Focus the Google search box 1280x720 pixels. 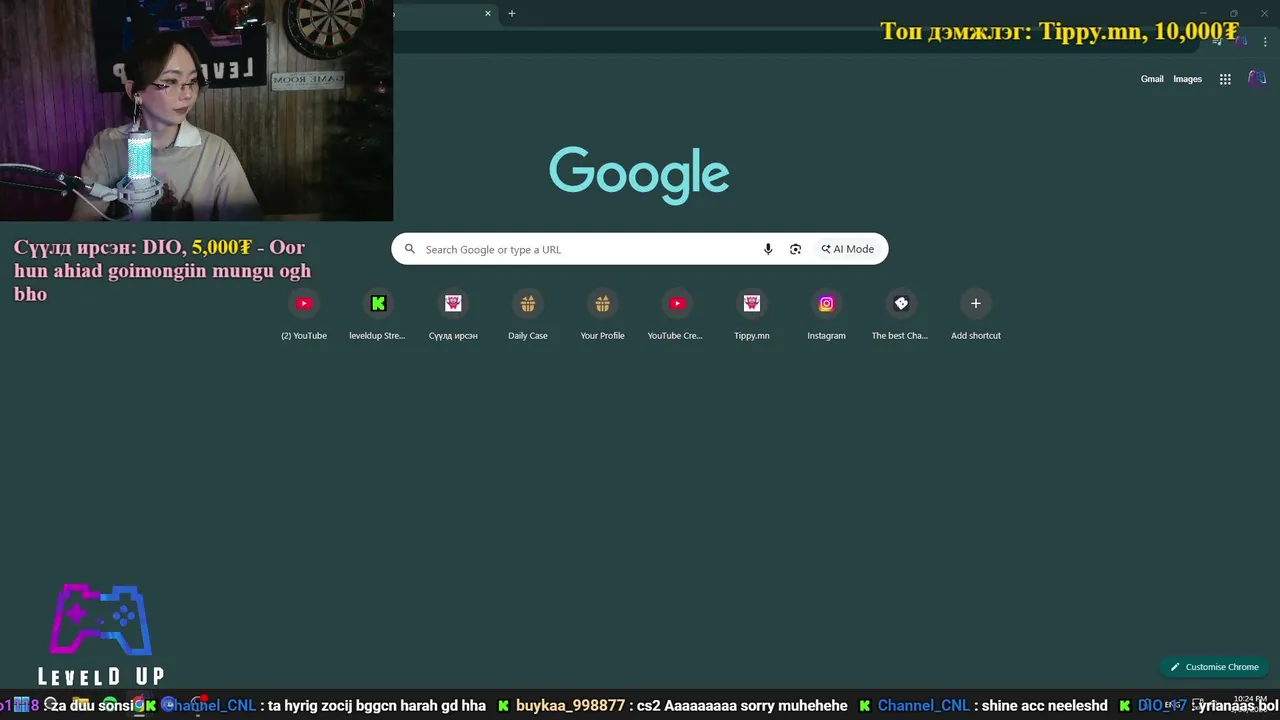pyautogui.click(x=640, y=249)
